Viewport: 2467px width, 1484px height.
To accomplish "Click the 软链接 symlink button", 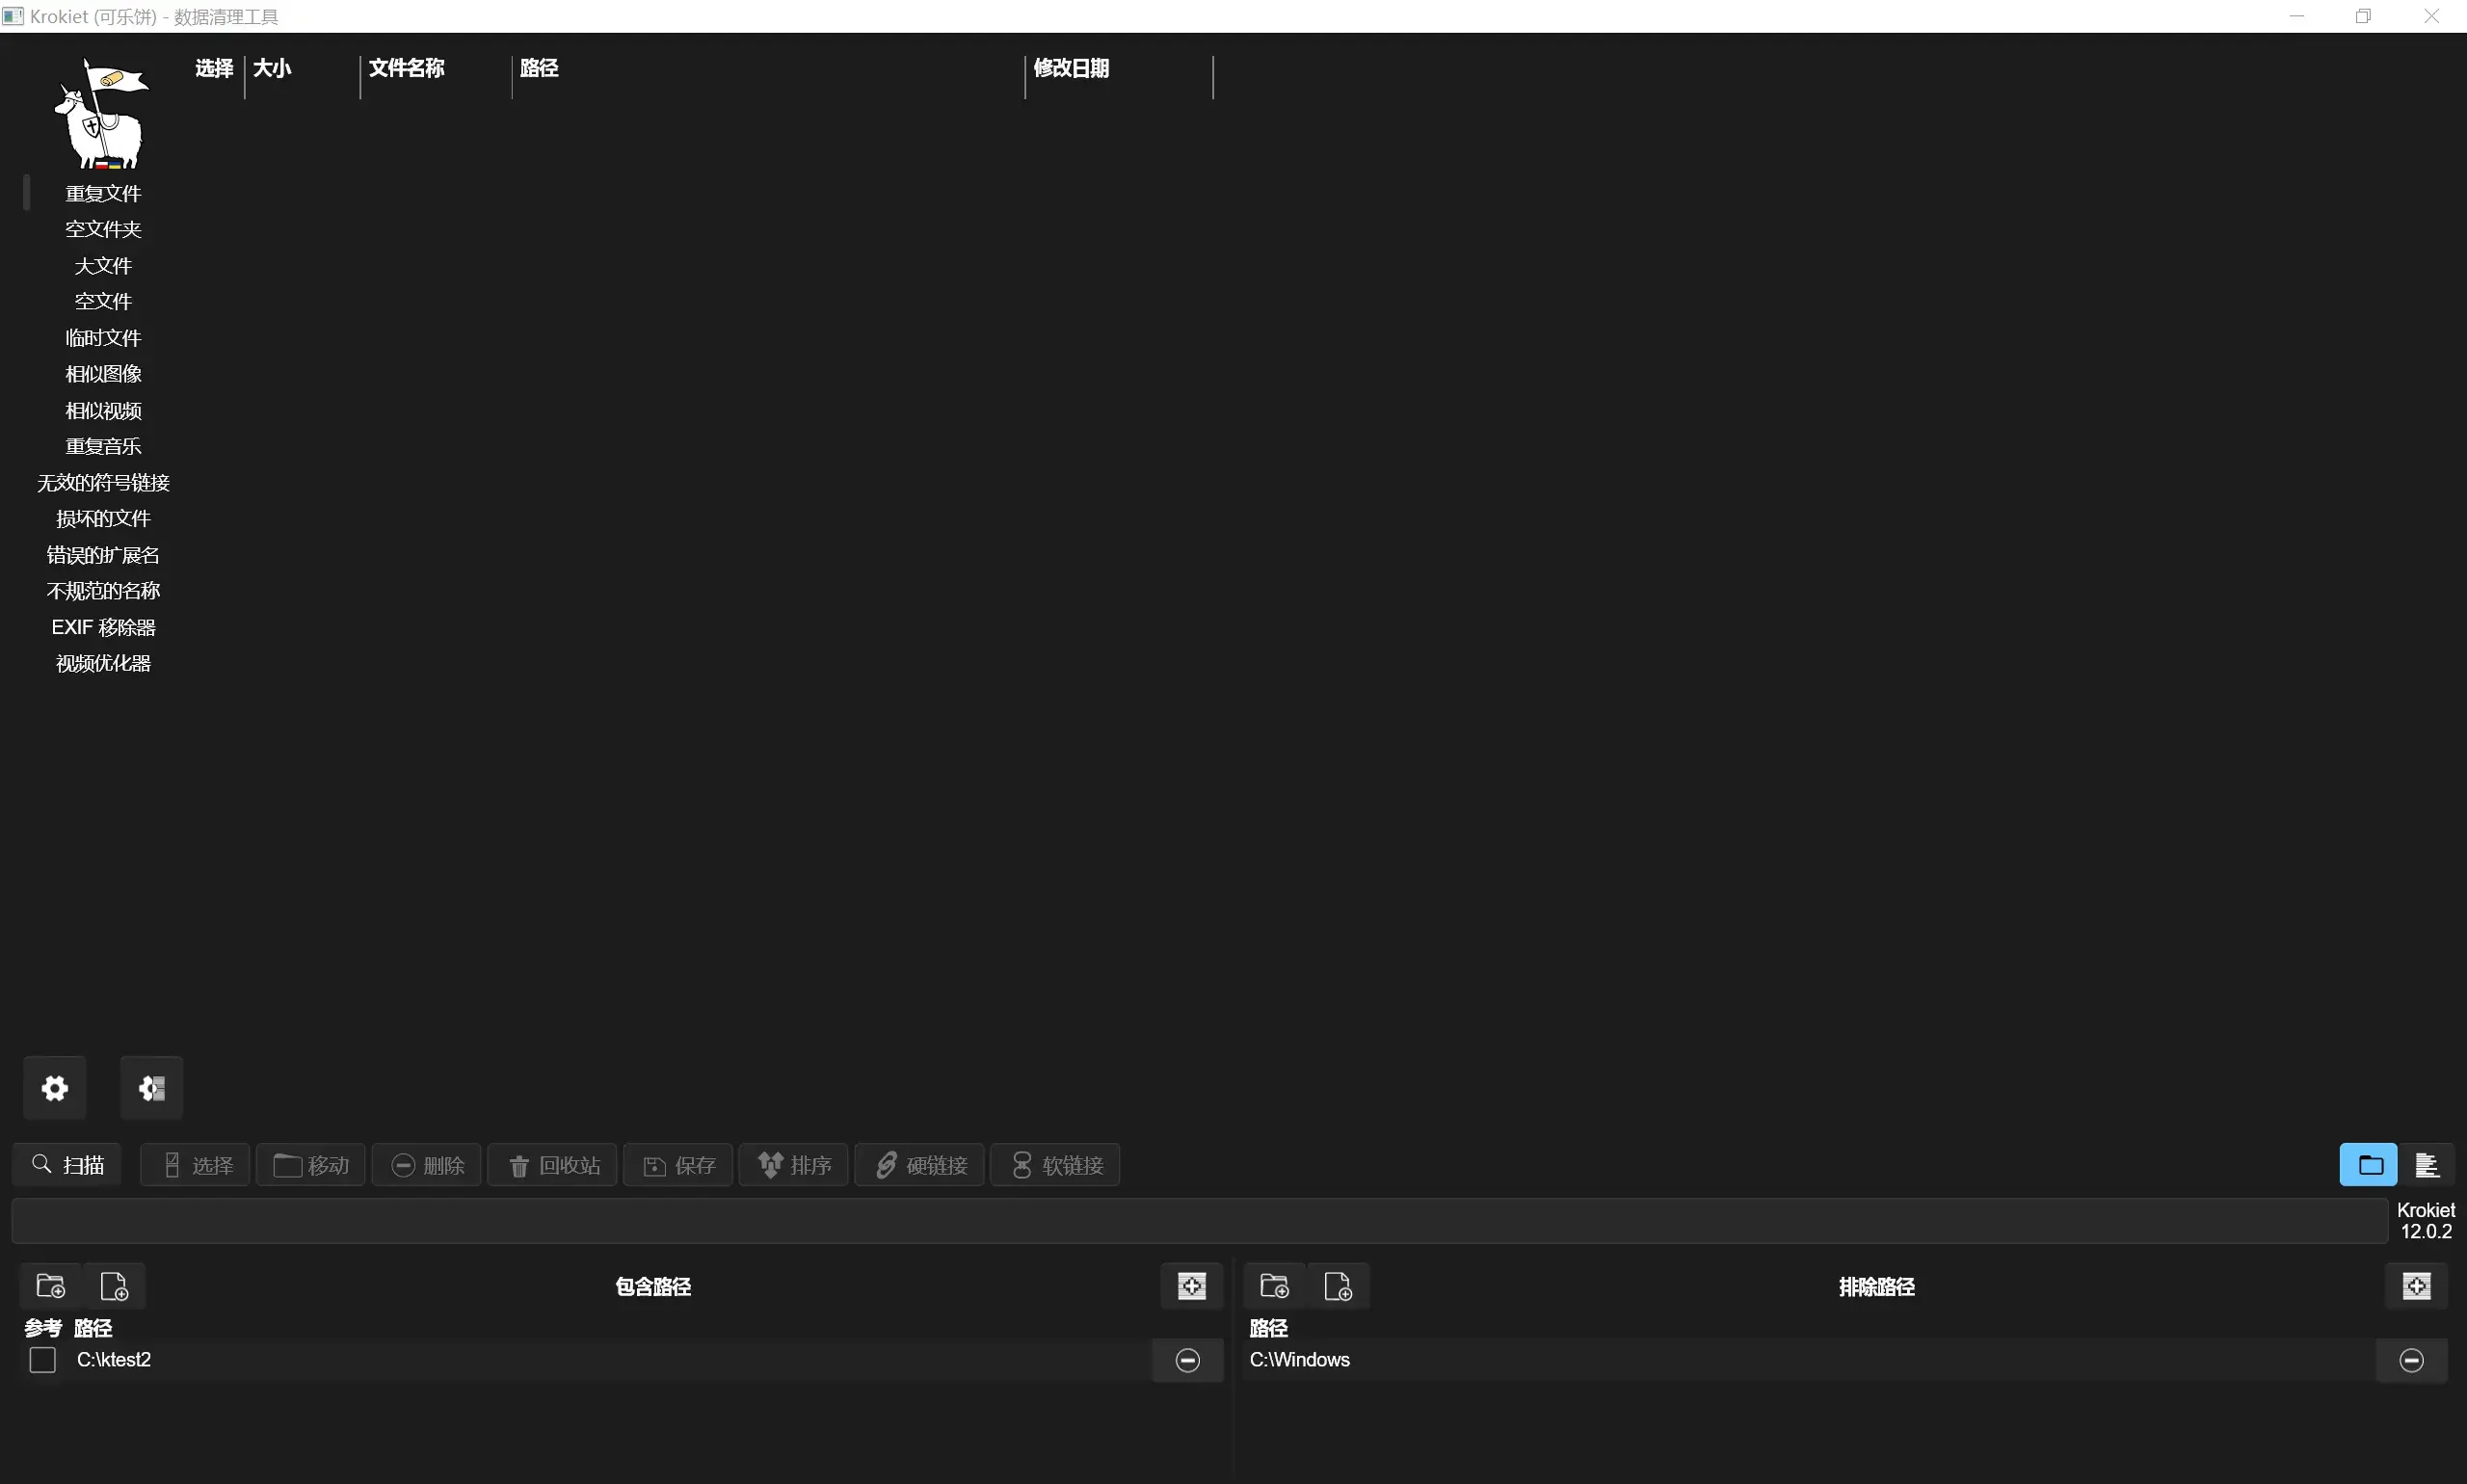I will tap(1055, 1165).
